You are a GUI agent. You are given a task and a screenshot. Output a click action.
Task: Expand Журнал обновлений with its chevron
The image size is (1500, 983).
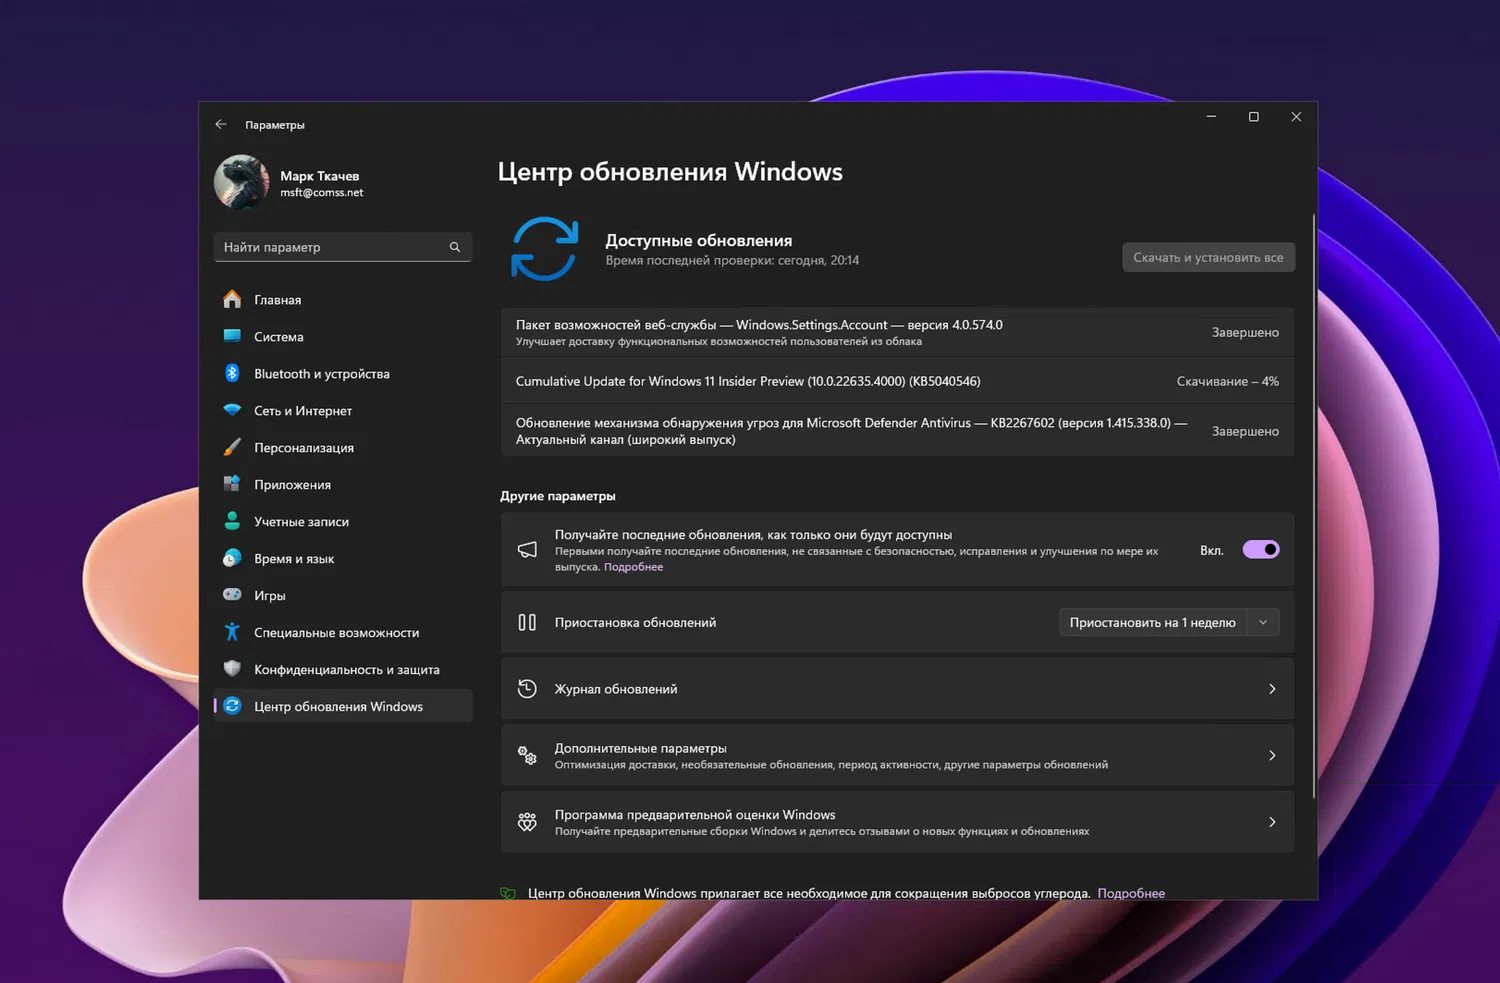pos(1272,689)
